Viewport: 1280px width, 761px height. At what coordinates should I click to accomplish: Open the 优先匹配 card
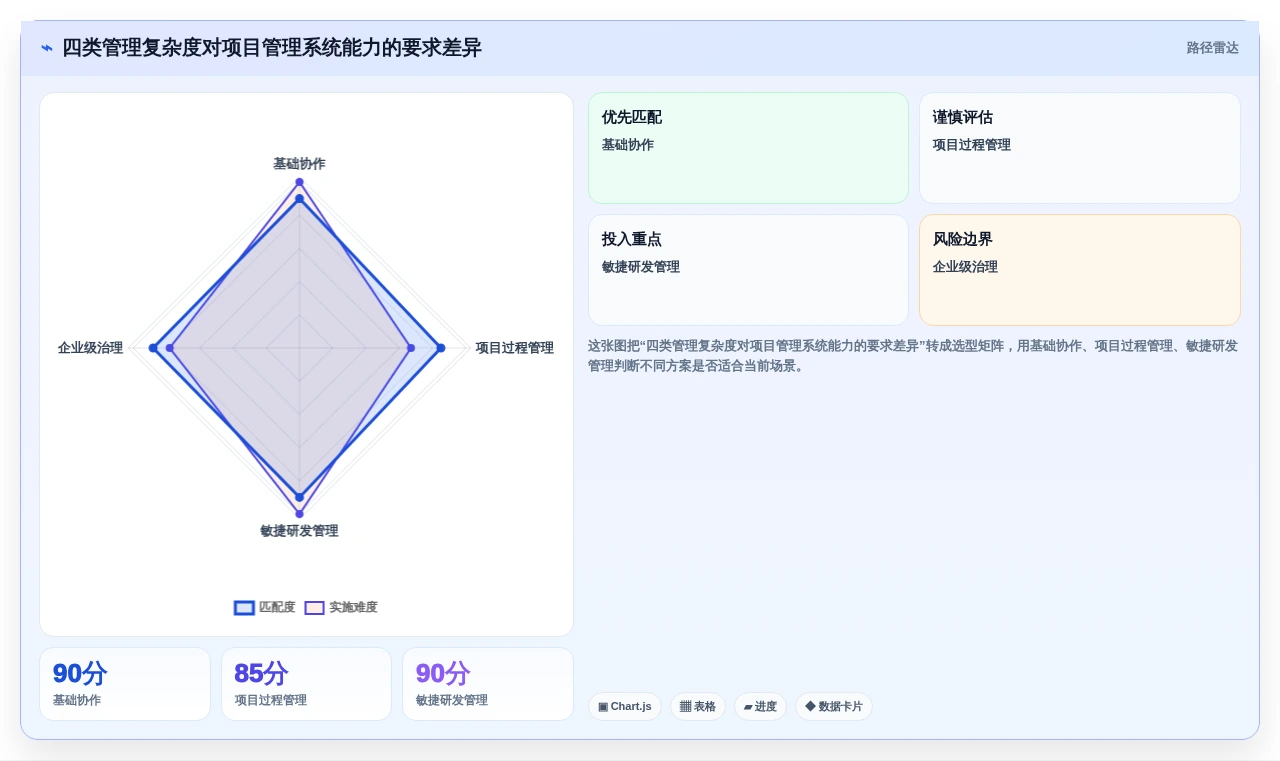(748, 148)
